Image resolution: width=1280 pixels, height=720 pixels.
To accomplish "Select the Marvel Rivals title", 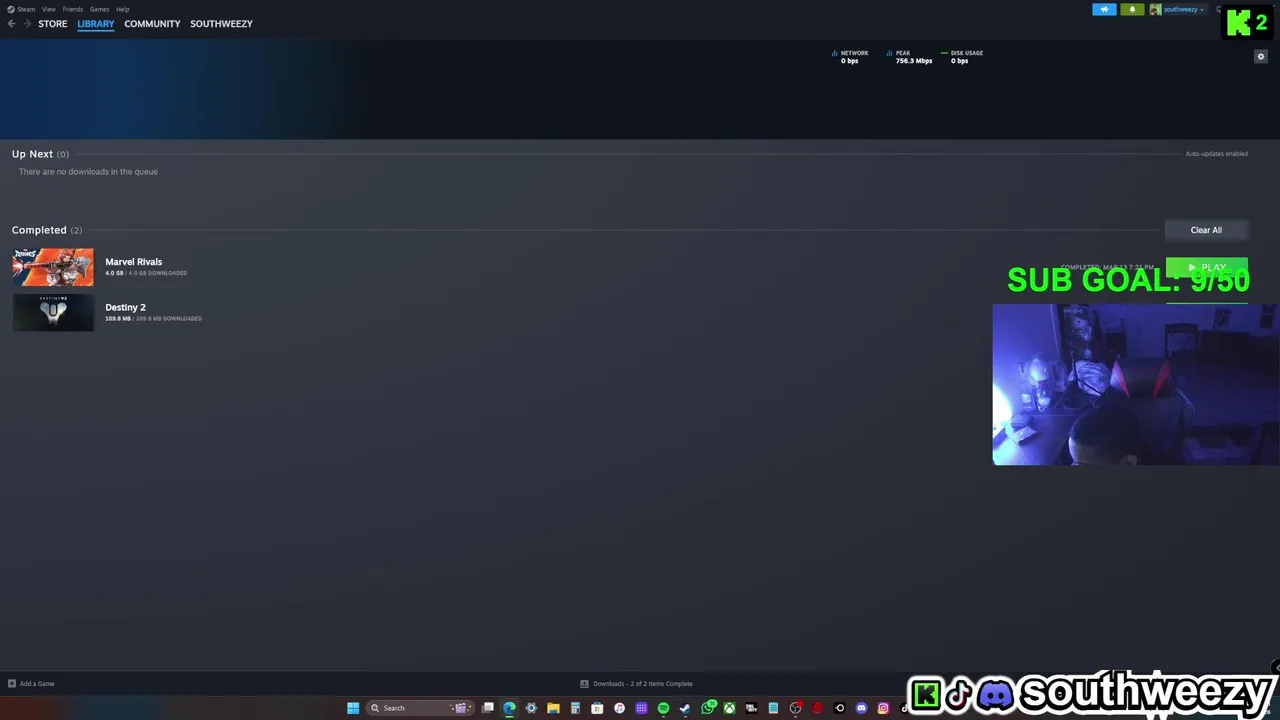I will [x=133, y=262].
